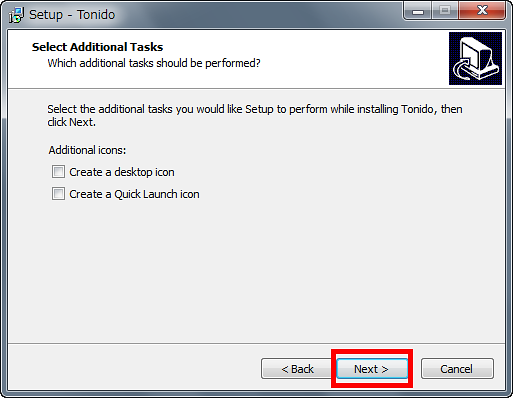Click the "Select Additional Tasks" heading
This screenshot has width=513, height=398.
pyautogui.click(x=97, y=47)
